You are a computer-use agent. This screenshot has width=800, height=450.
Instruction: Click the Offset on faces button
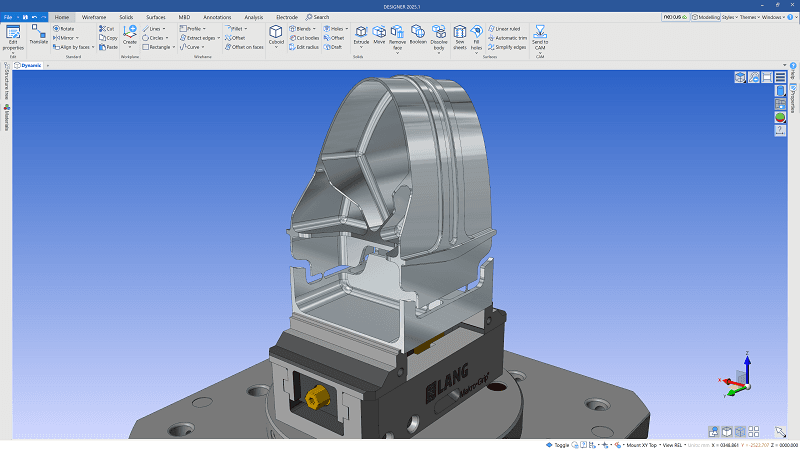(x=245, y=47)
